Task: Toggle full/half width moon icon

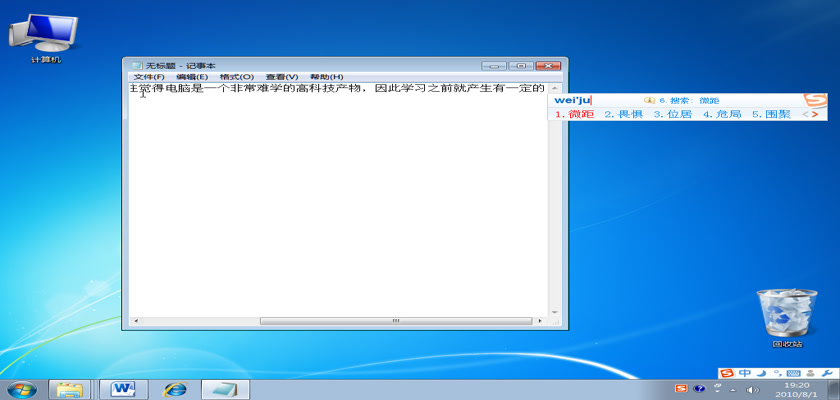Action: pos(759,373)
